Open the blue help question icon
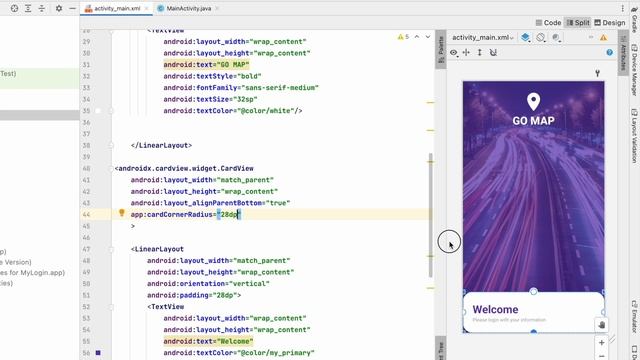 click(609, 52)
